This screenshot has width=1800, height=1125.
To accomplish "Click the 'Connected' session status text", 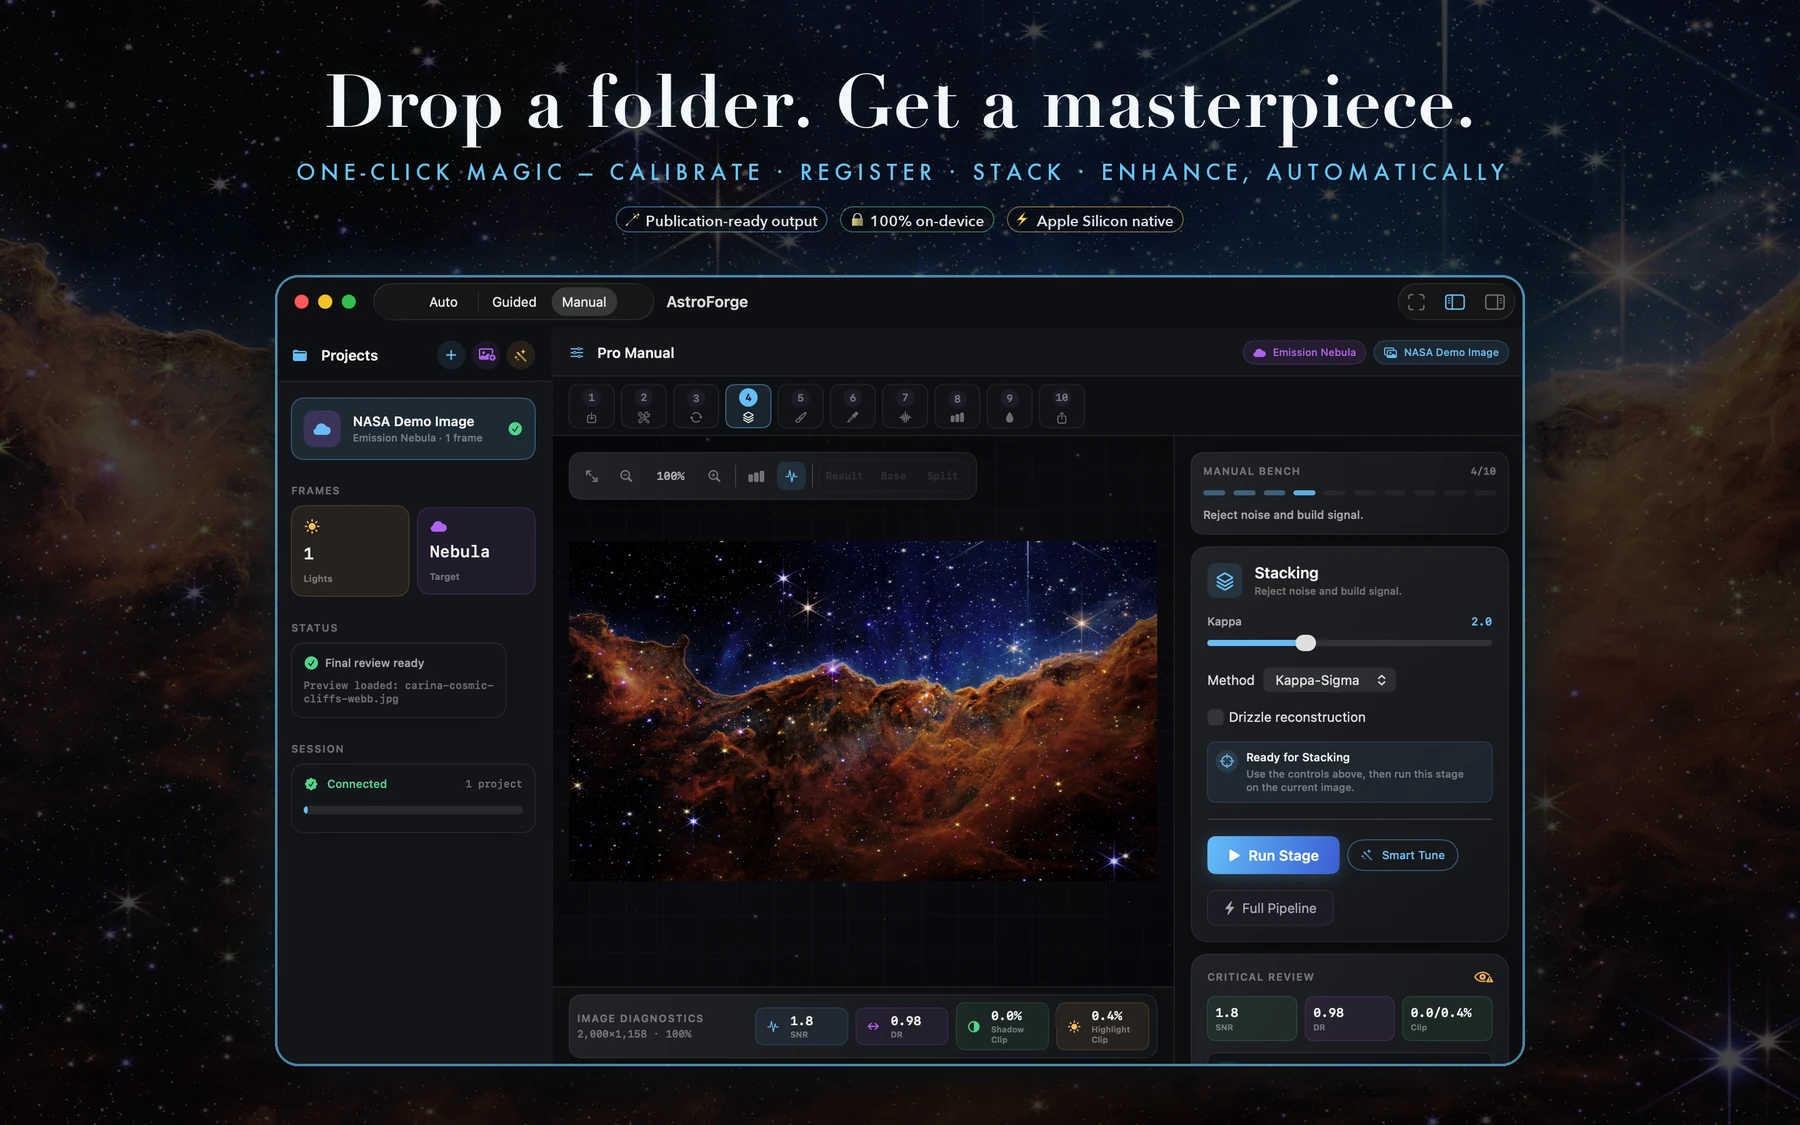I will (x=356, y=784).
